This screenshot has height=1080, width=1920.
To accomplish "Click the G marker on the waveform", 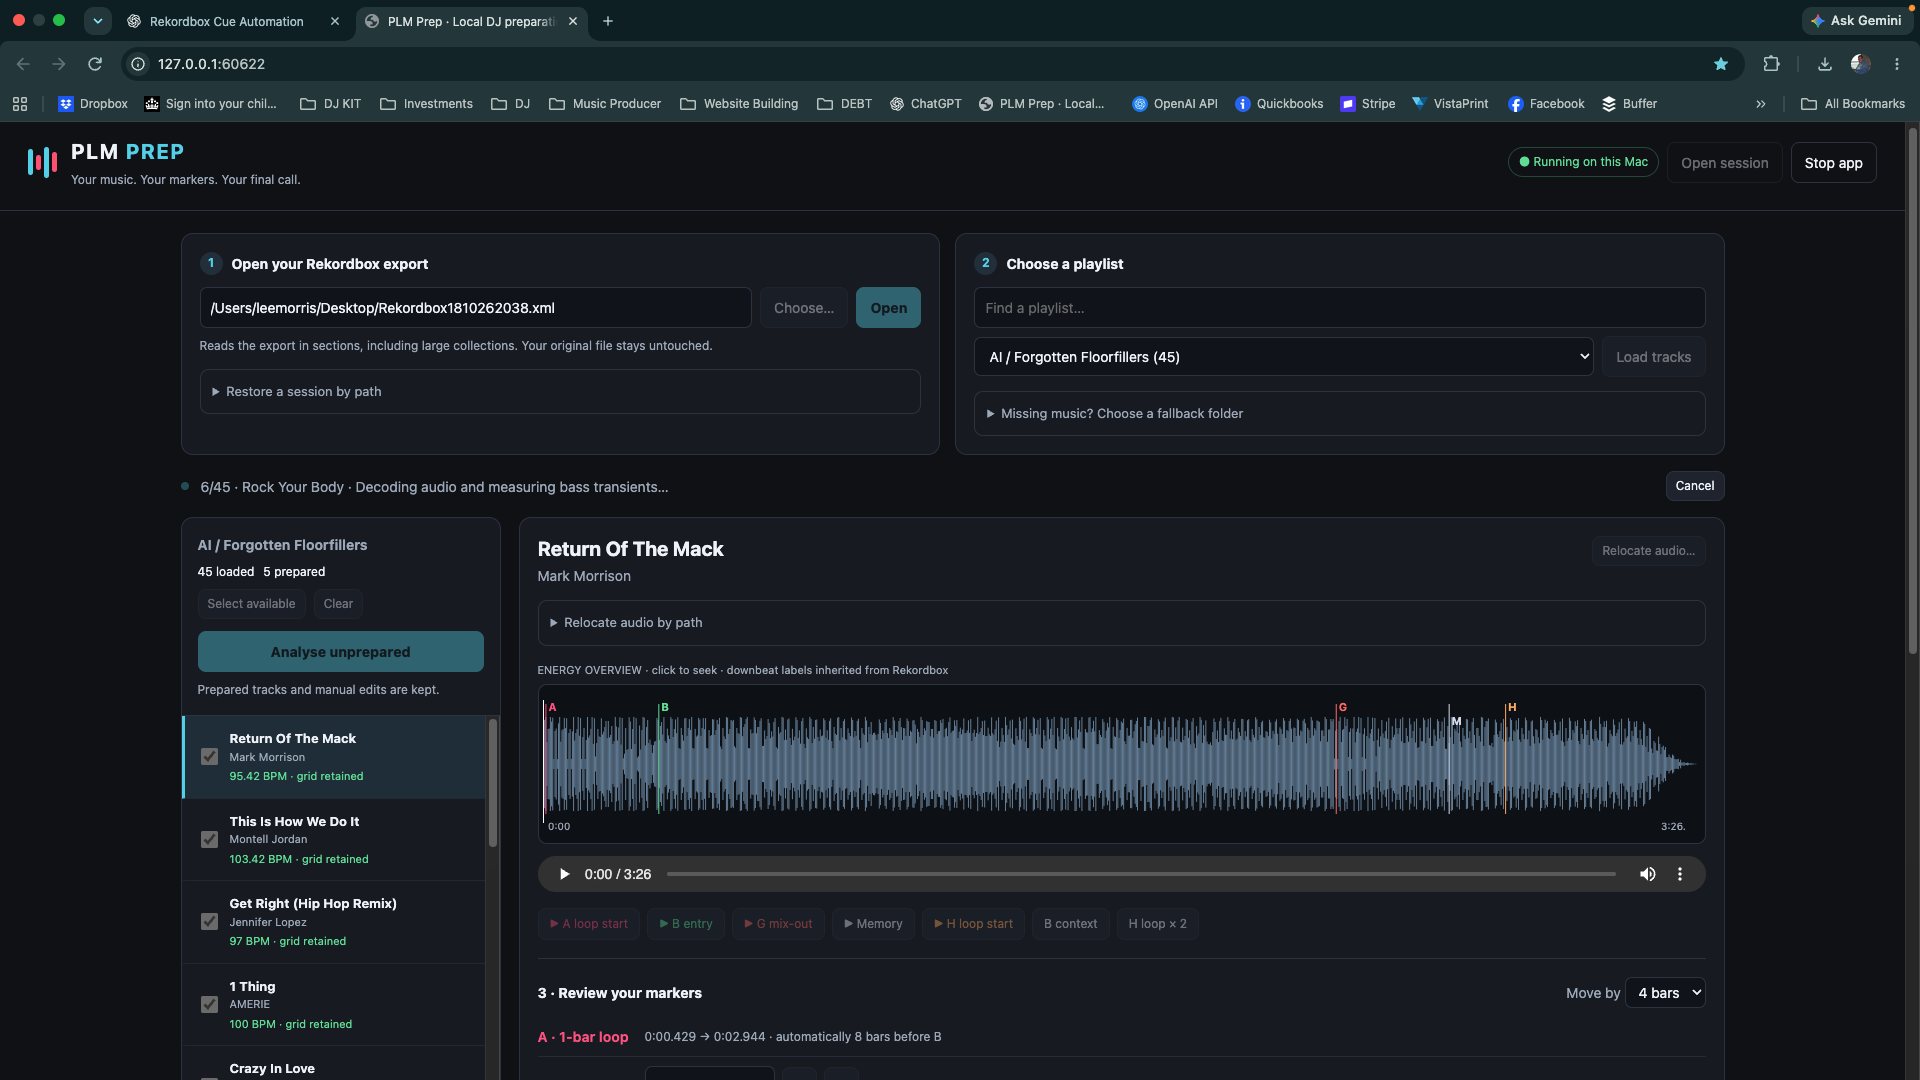I will click(1342, 707).
